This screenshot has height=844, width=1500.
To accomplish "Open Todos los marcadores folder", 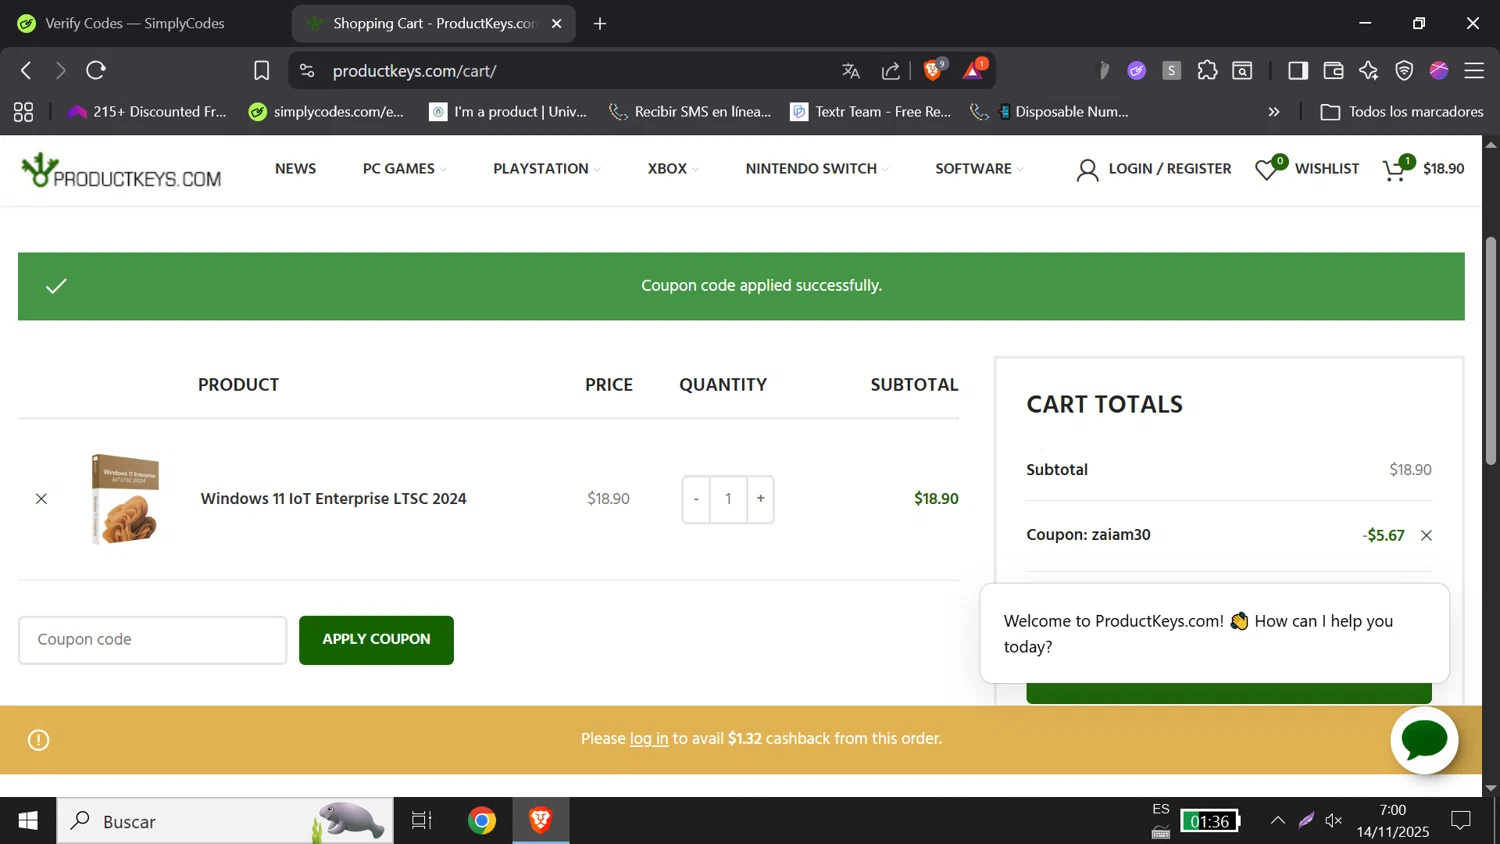I will pyautogui.click(x=1402, y=112).
